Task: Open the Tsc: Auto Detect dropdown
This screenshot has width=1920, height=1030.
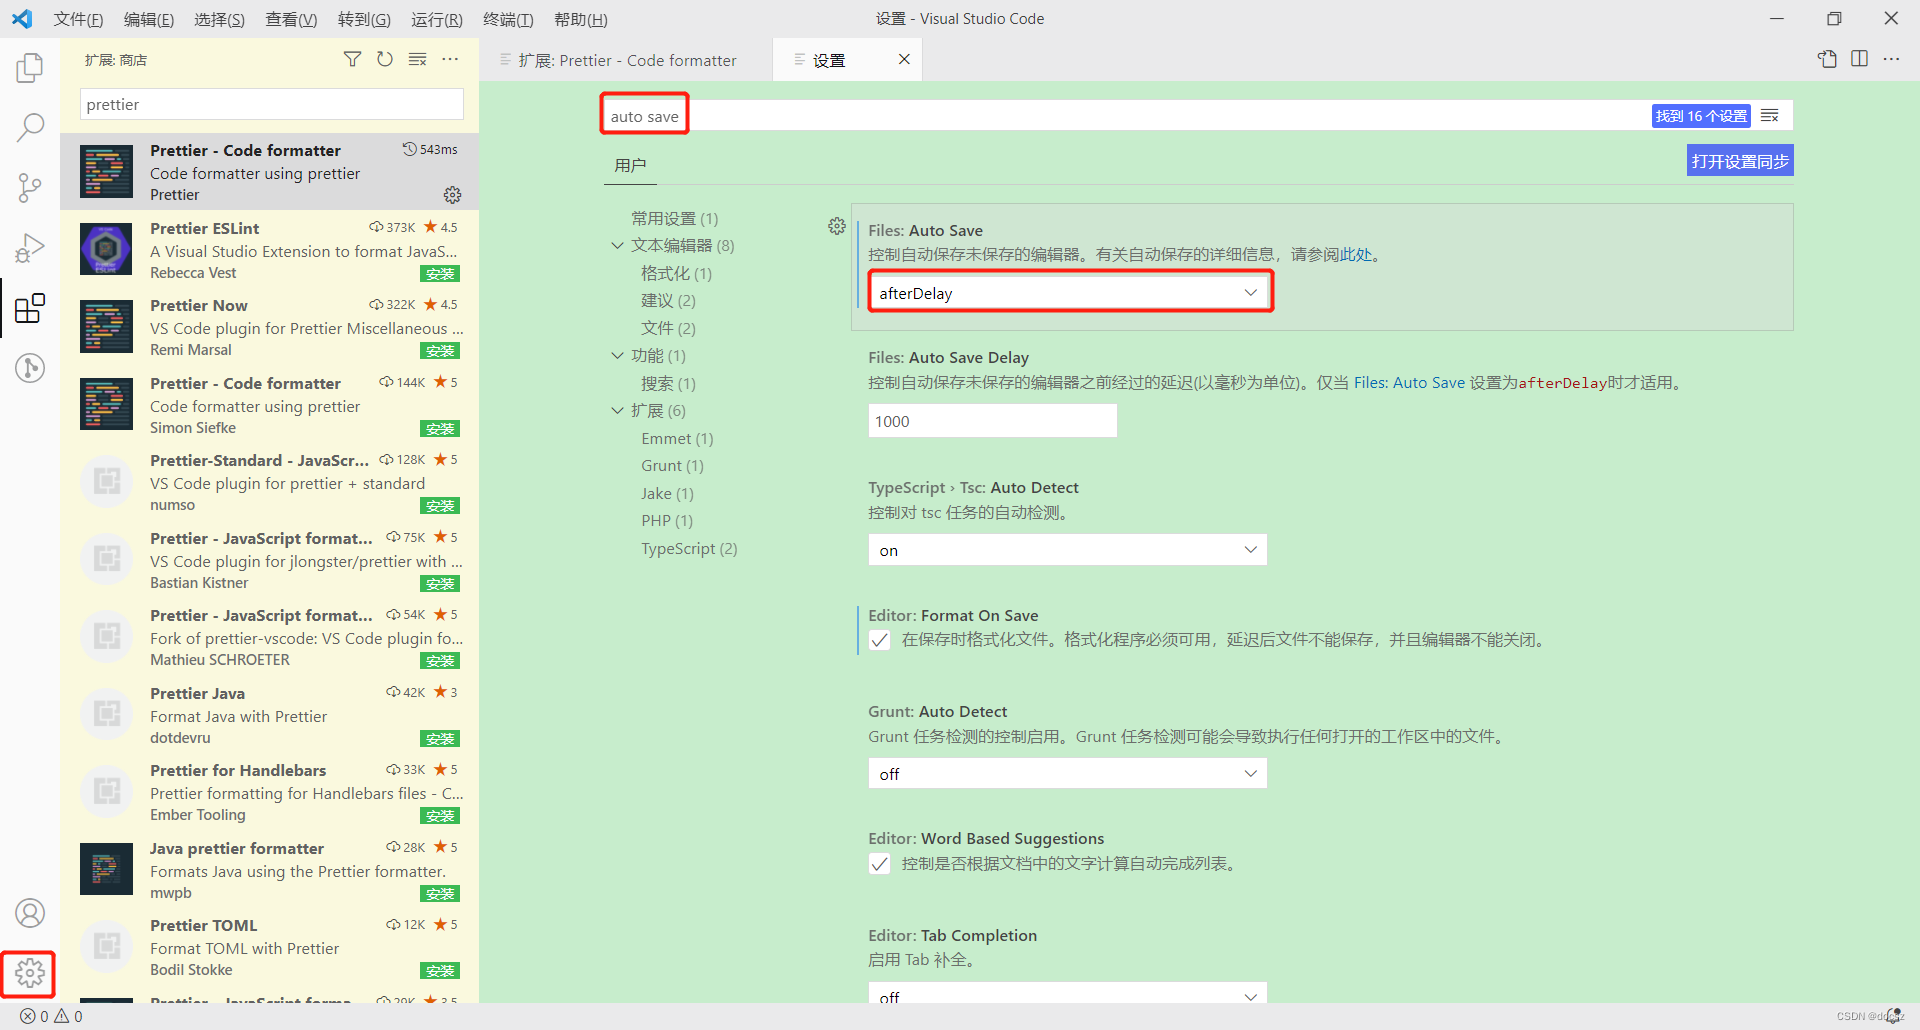Action: [1068, 550]
